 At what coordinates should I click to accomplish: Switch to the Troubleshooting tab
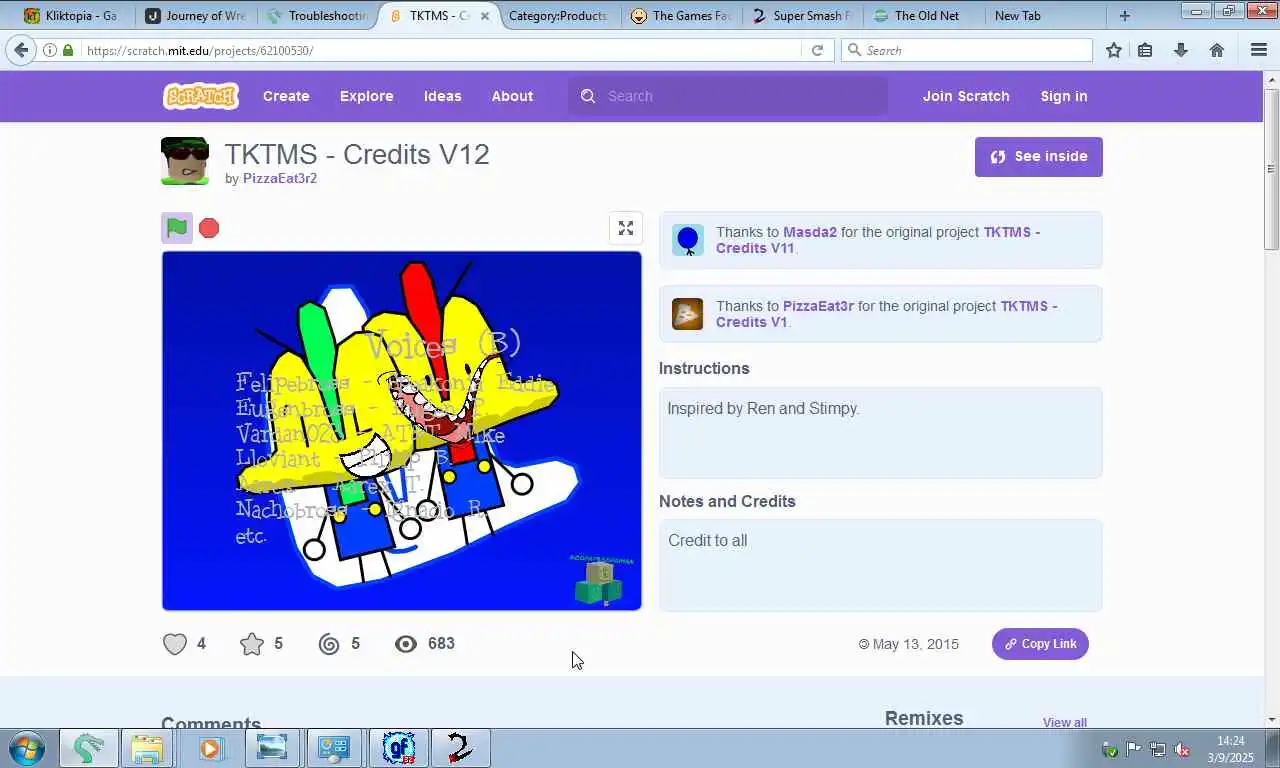(x=318, y=16)
